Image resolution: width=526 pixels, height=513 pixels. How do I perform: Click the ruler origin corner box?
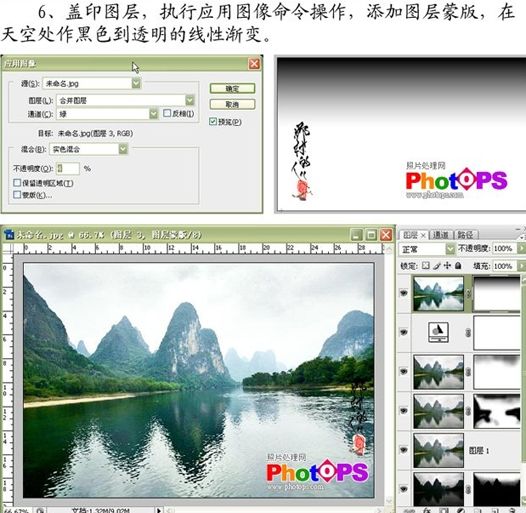coord(7,248)
